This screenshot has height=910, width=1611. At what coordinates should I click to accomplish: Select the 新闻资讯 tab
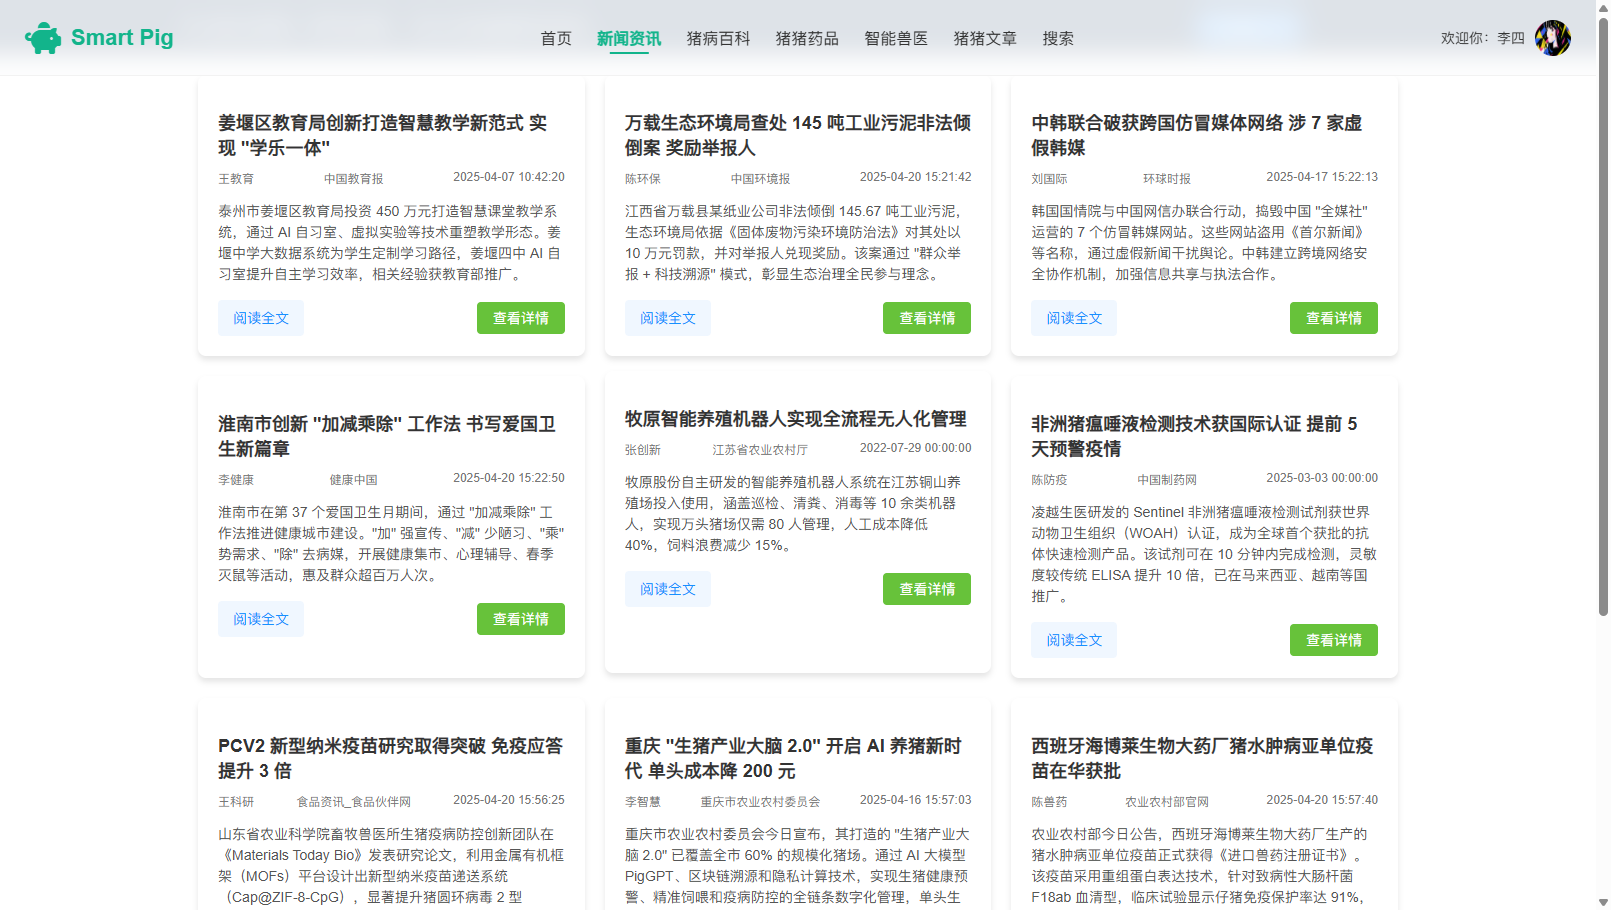(629, 38)
